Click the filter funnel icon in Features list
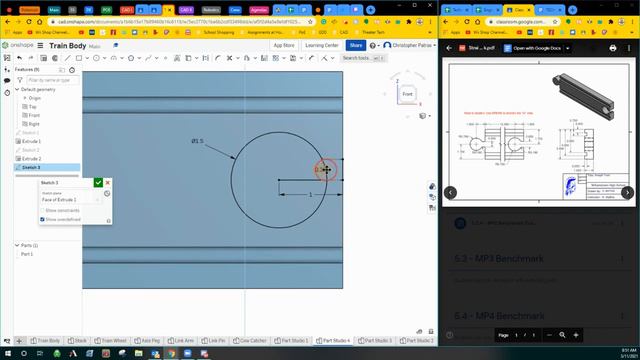This screenshot has height=360, width=640. 20,80
